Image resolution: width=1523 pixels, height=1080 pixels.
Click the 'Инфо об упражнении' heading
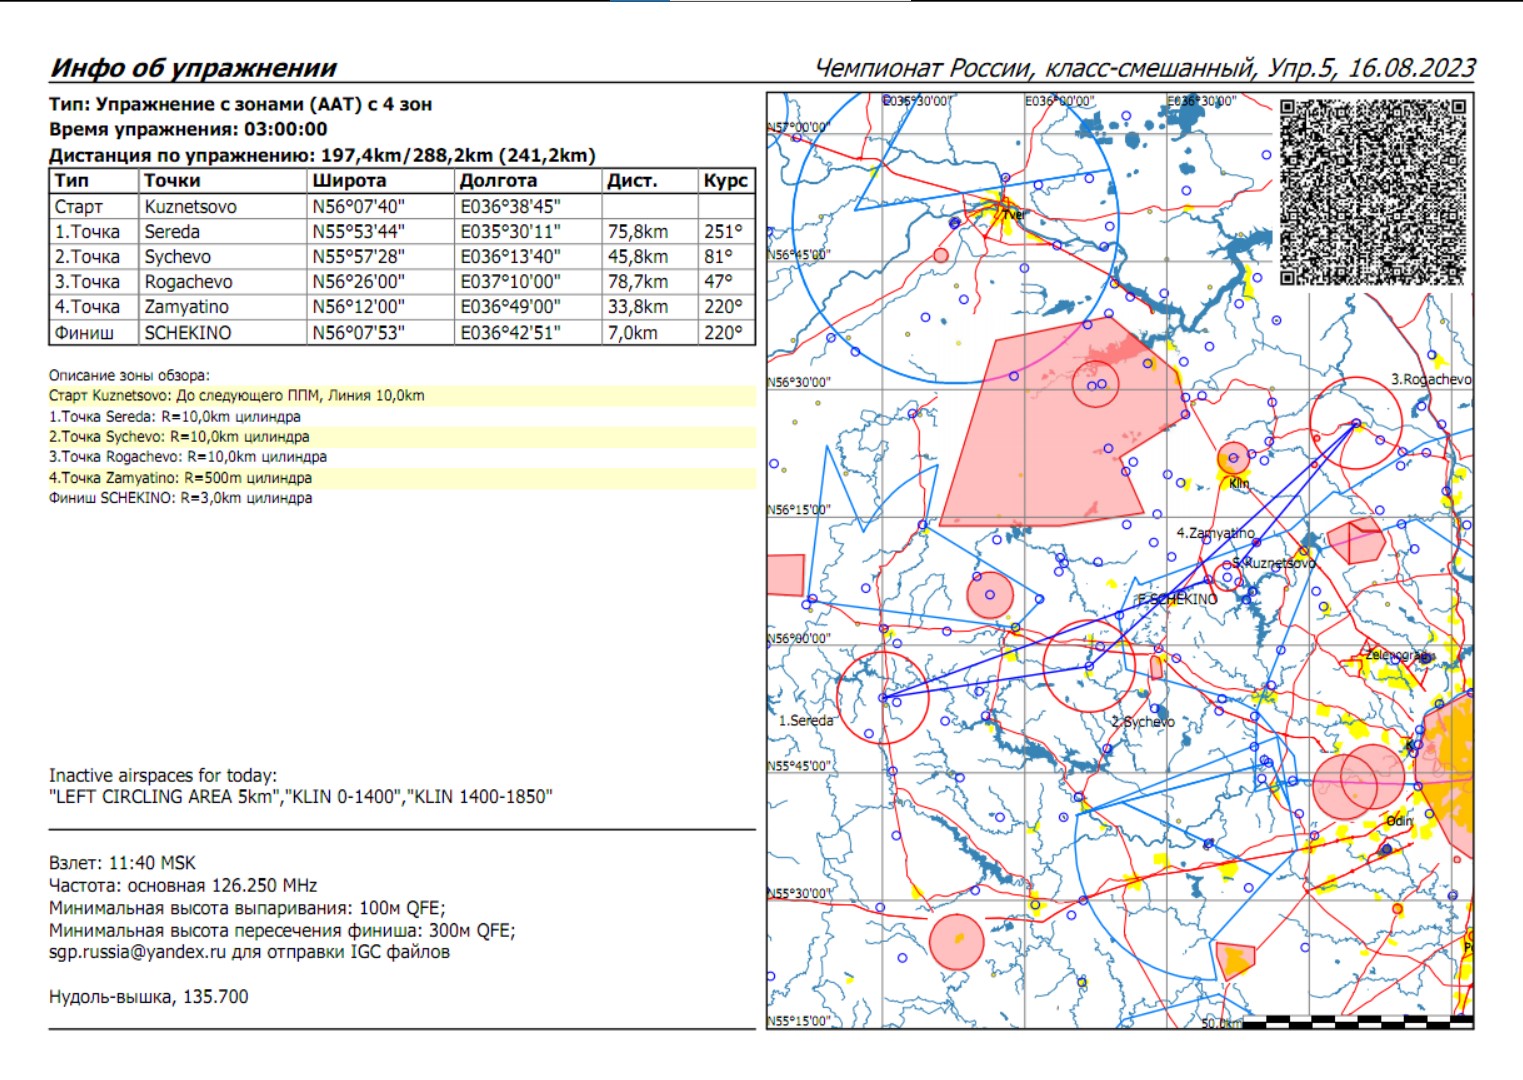(x=193, y=68)
